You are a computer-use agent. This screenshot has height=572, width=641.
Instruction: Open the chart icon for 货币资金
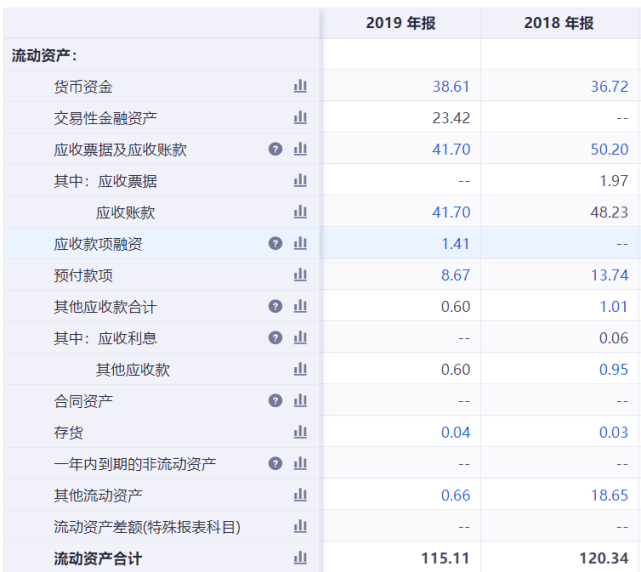coord(300,87)
